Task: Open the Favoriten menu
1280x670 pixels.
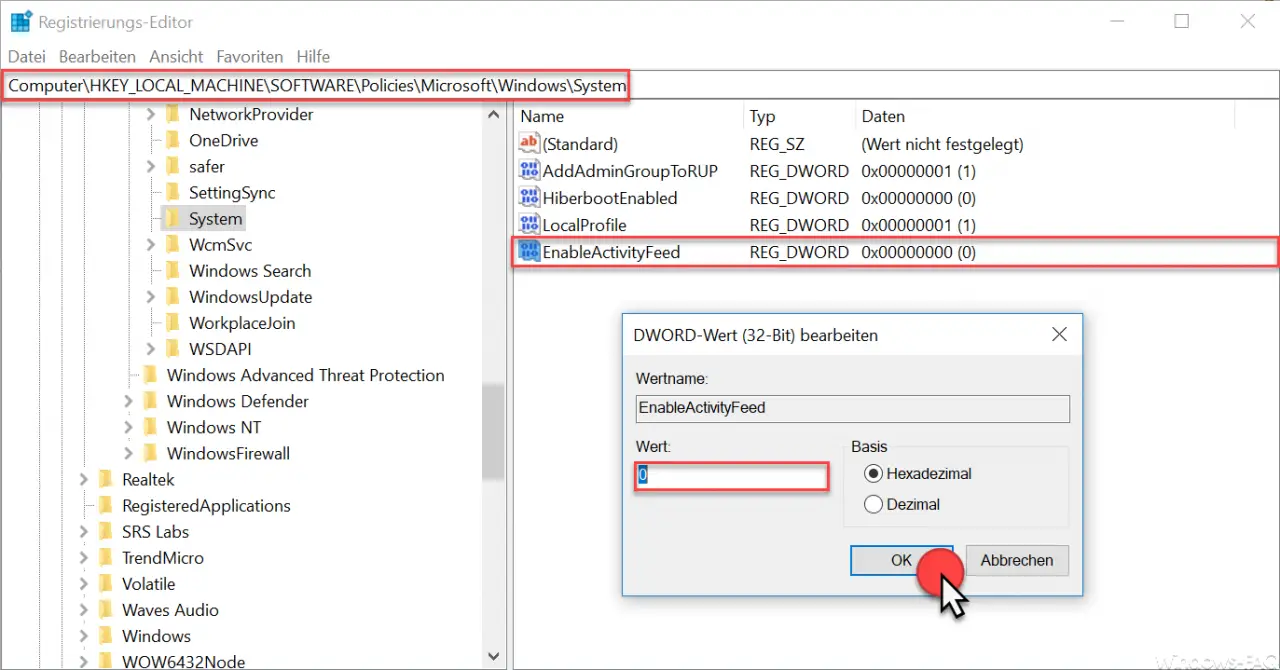Action: pos(250,57)
